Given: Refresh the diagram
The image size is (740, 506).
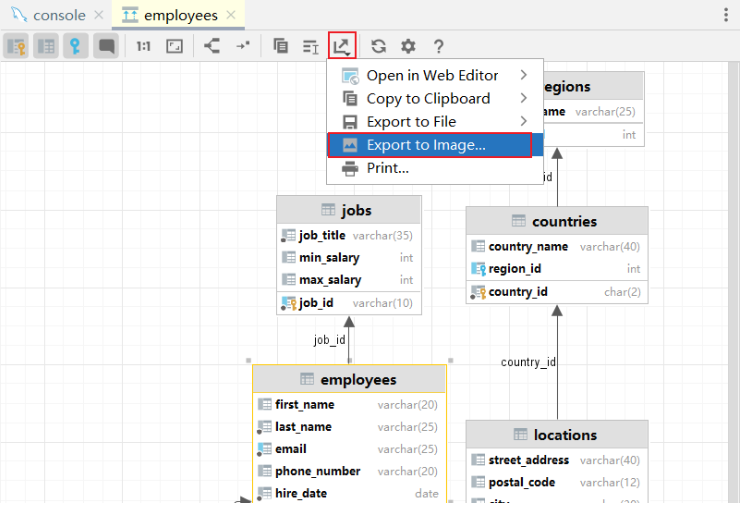Looking at the screenshot, I should [x=378, y=46].
